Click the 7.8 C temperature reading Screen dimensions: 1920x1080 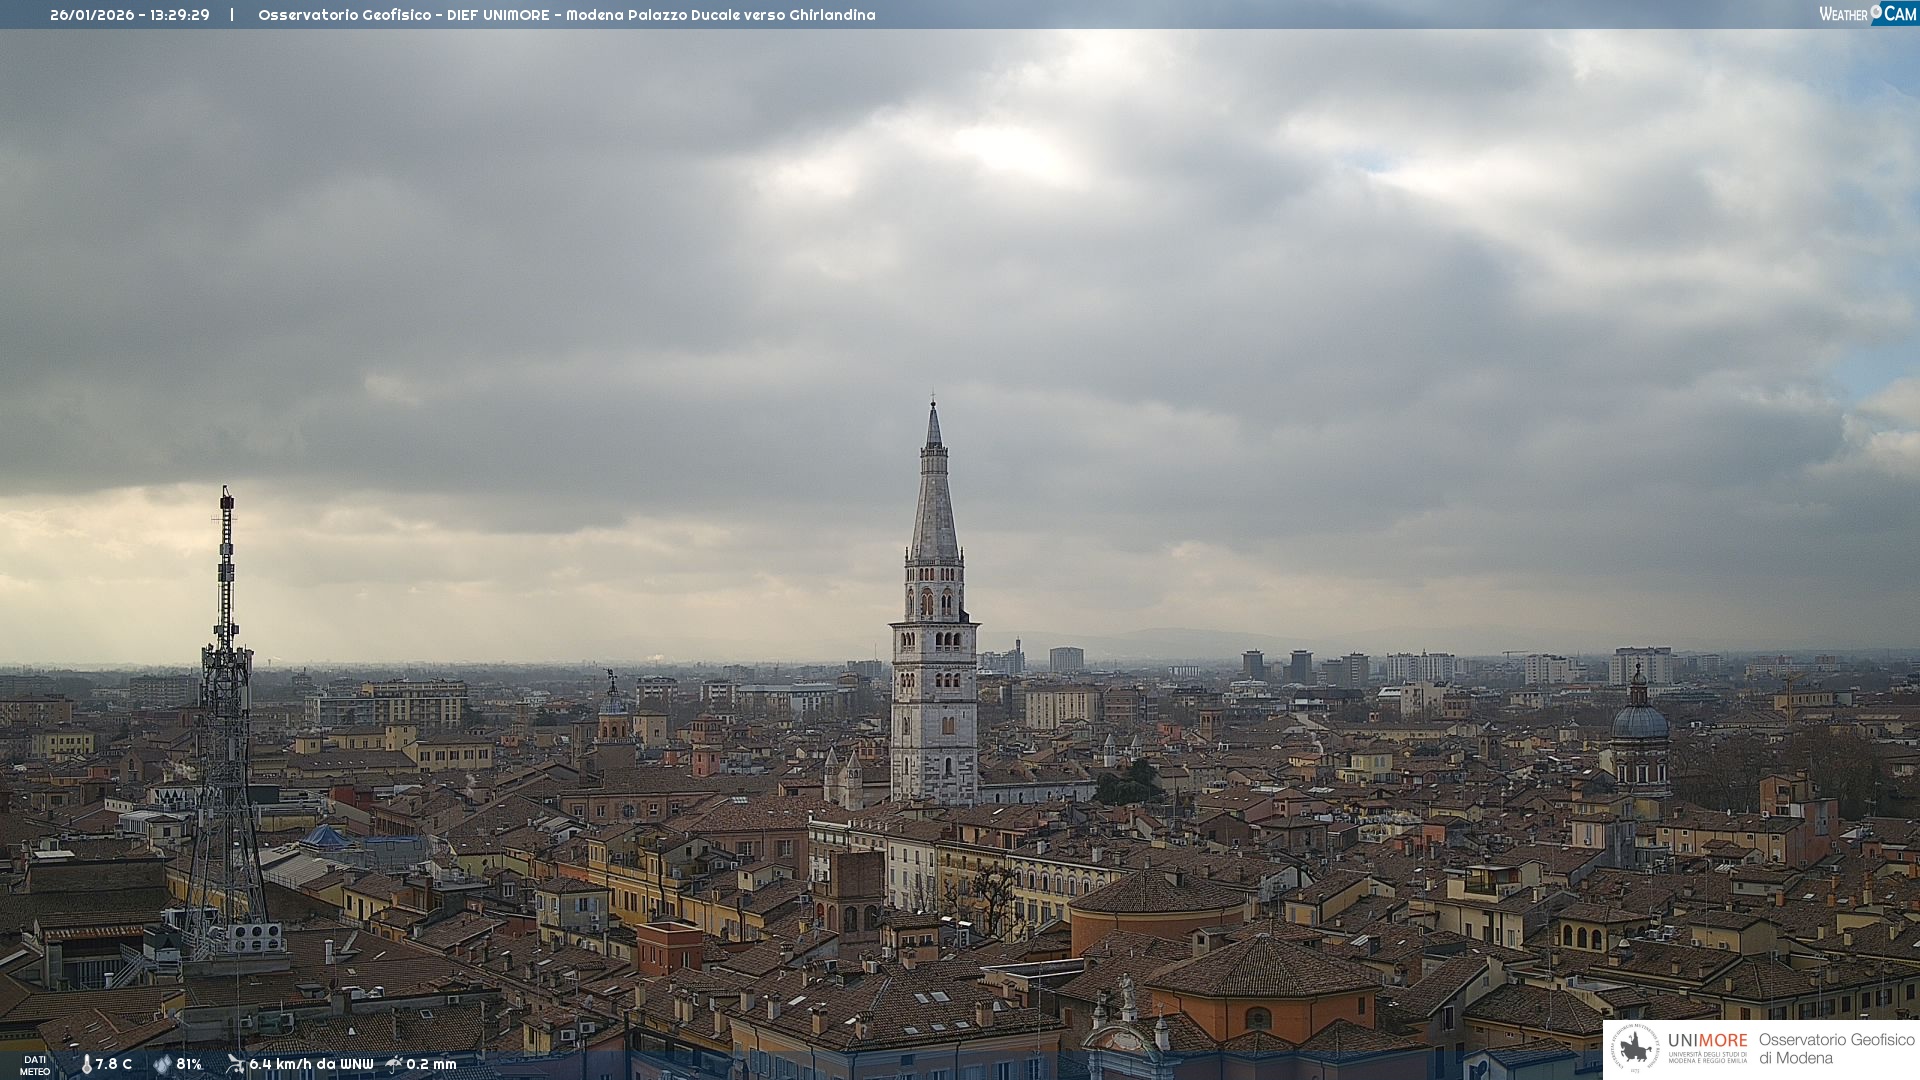coord(114,1065)
